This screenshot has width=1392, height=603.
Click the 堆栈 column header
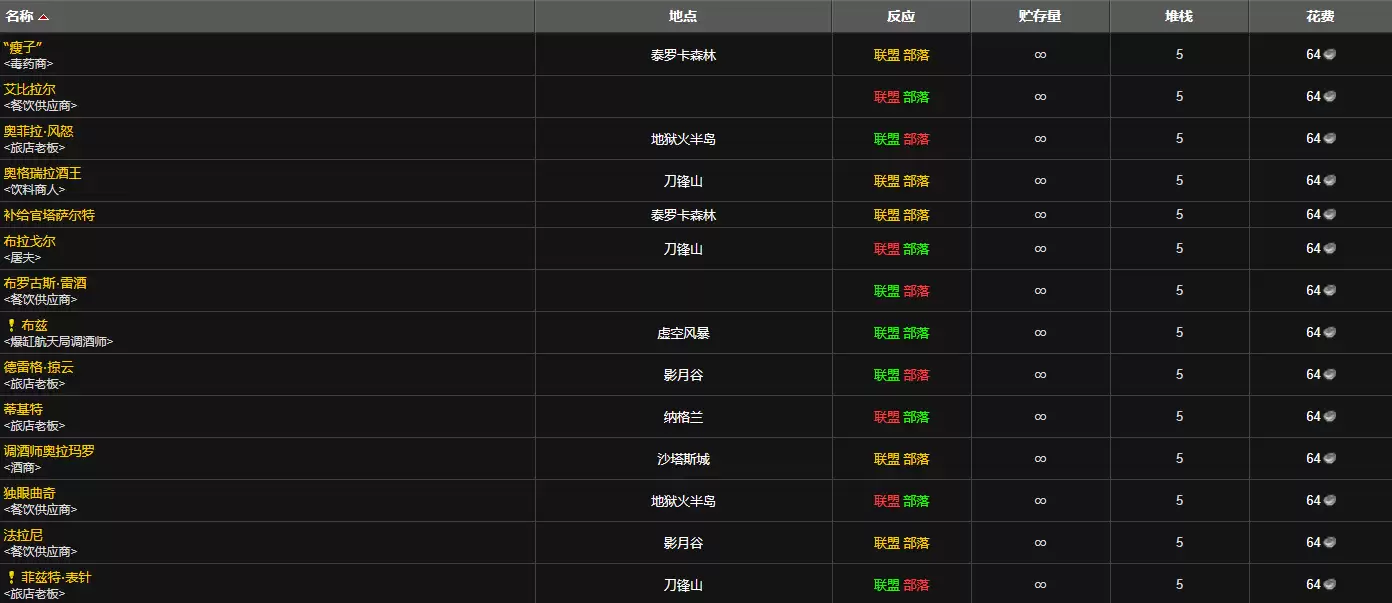pos(1179,15)
